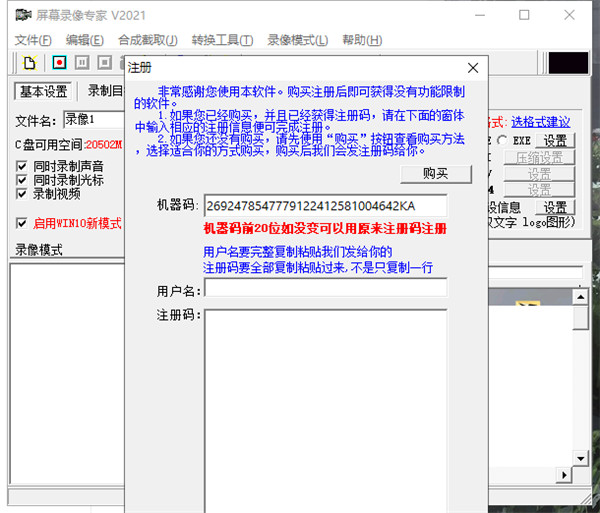Viewport: 600px width, 513px height.
Task: Click the 用户名 input field
Action: click(x=325, y=288)
